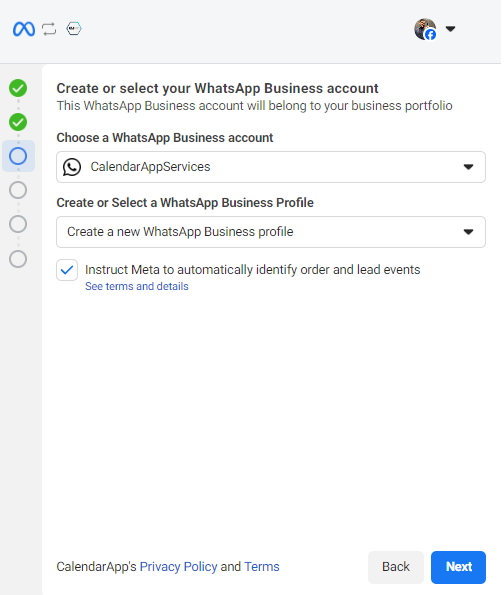Viewport: 504px width, 595px height.
Task: Open the Create a new WhatsApp Business profile dropdown
Action: click(271, 232)
